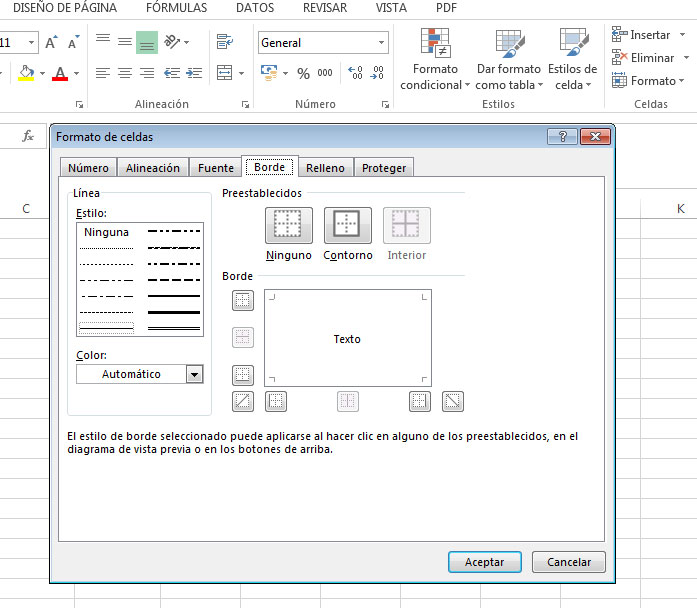Click Aceptar to confirm
Viewport: 697px width, 608px height.
click(x=485, y=562)
